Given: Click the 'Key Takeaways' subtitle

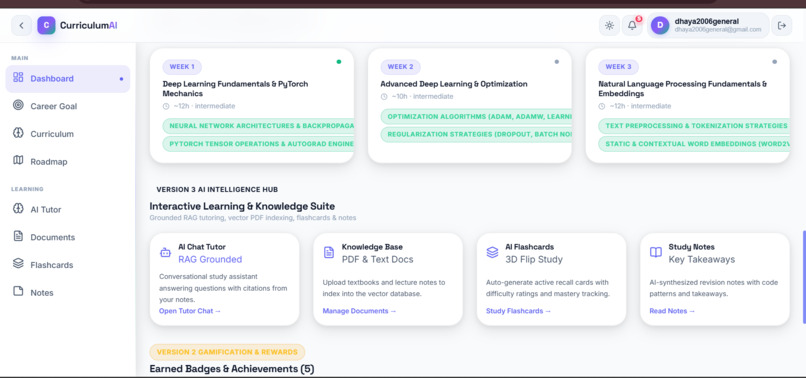Looking at the screenshot, I should (702, 260).
